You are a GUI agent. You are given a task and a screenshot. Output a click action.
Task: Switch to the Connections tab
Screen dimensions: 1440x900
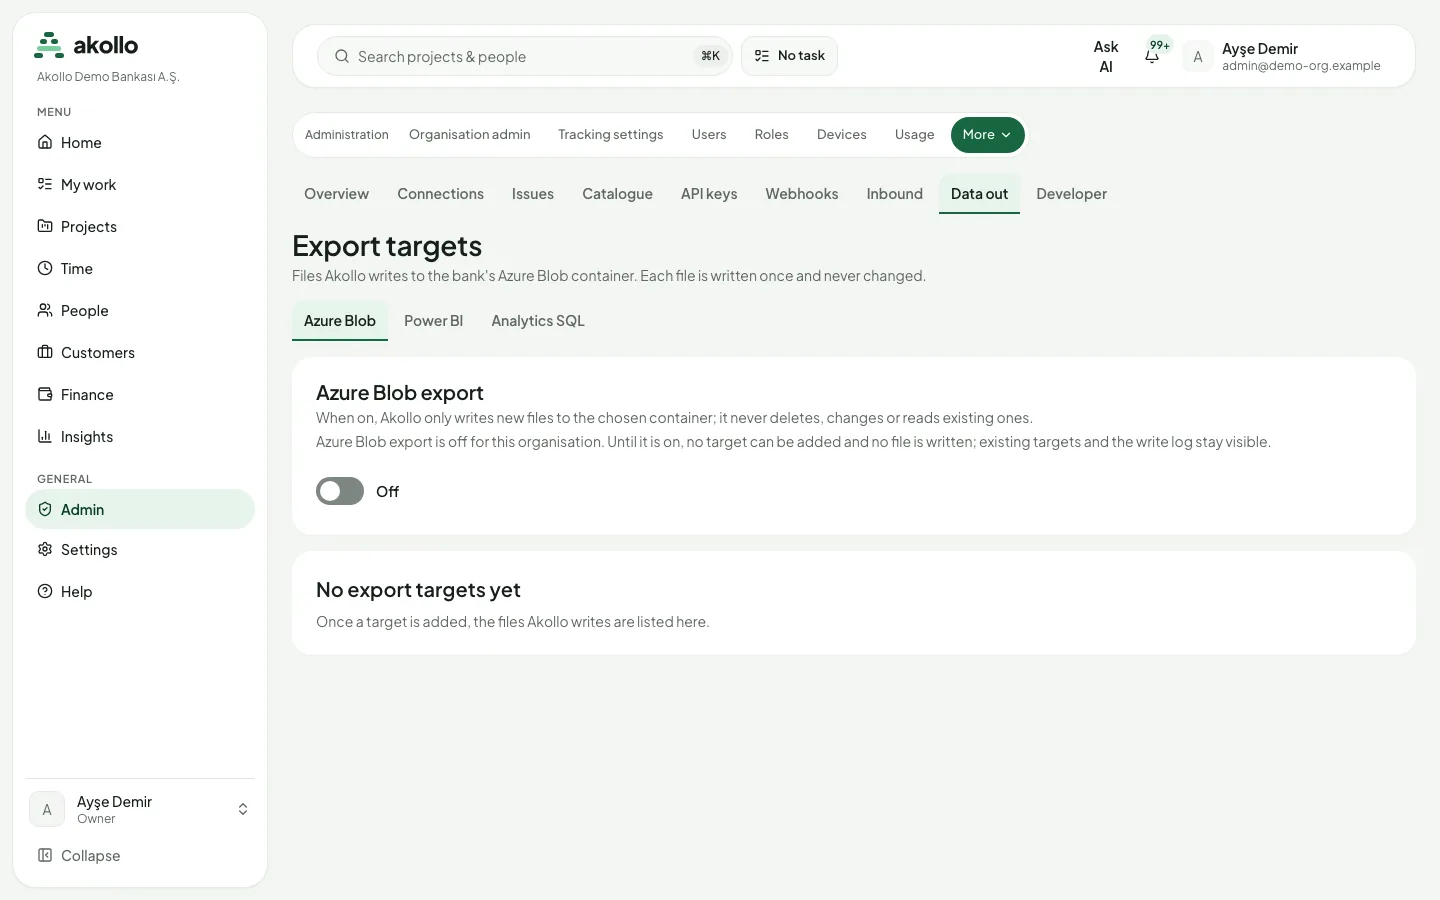pyautogui.click(x=440, y=194)
